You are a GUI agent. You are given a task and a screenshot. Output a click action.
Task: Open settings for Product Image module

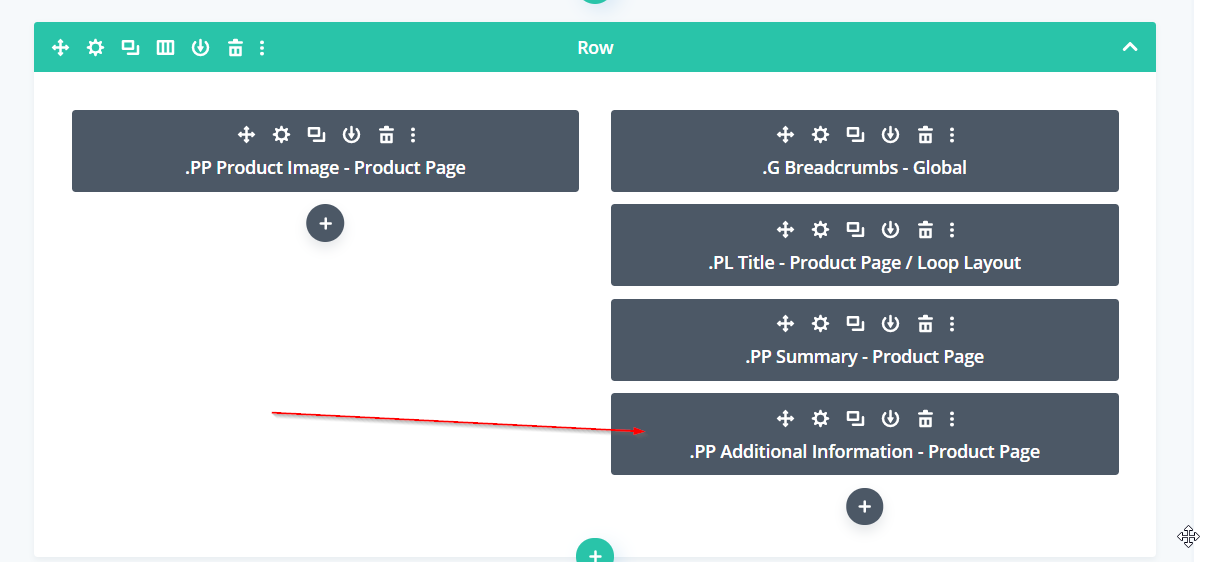(281, 135)
